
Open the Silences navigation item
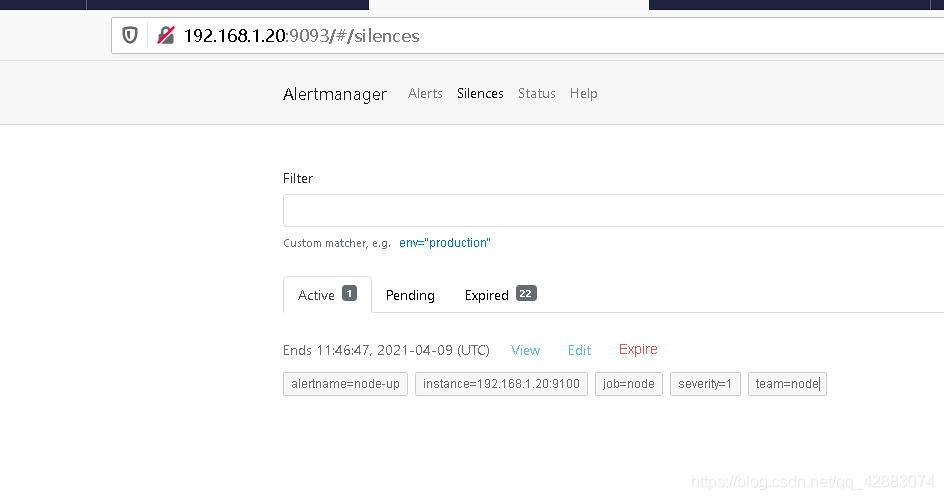480,93
